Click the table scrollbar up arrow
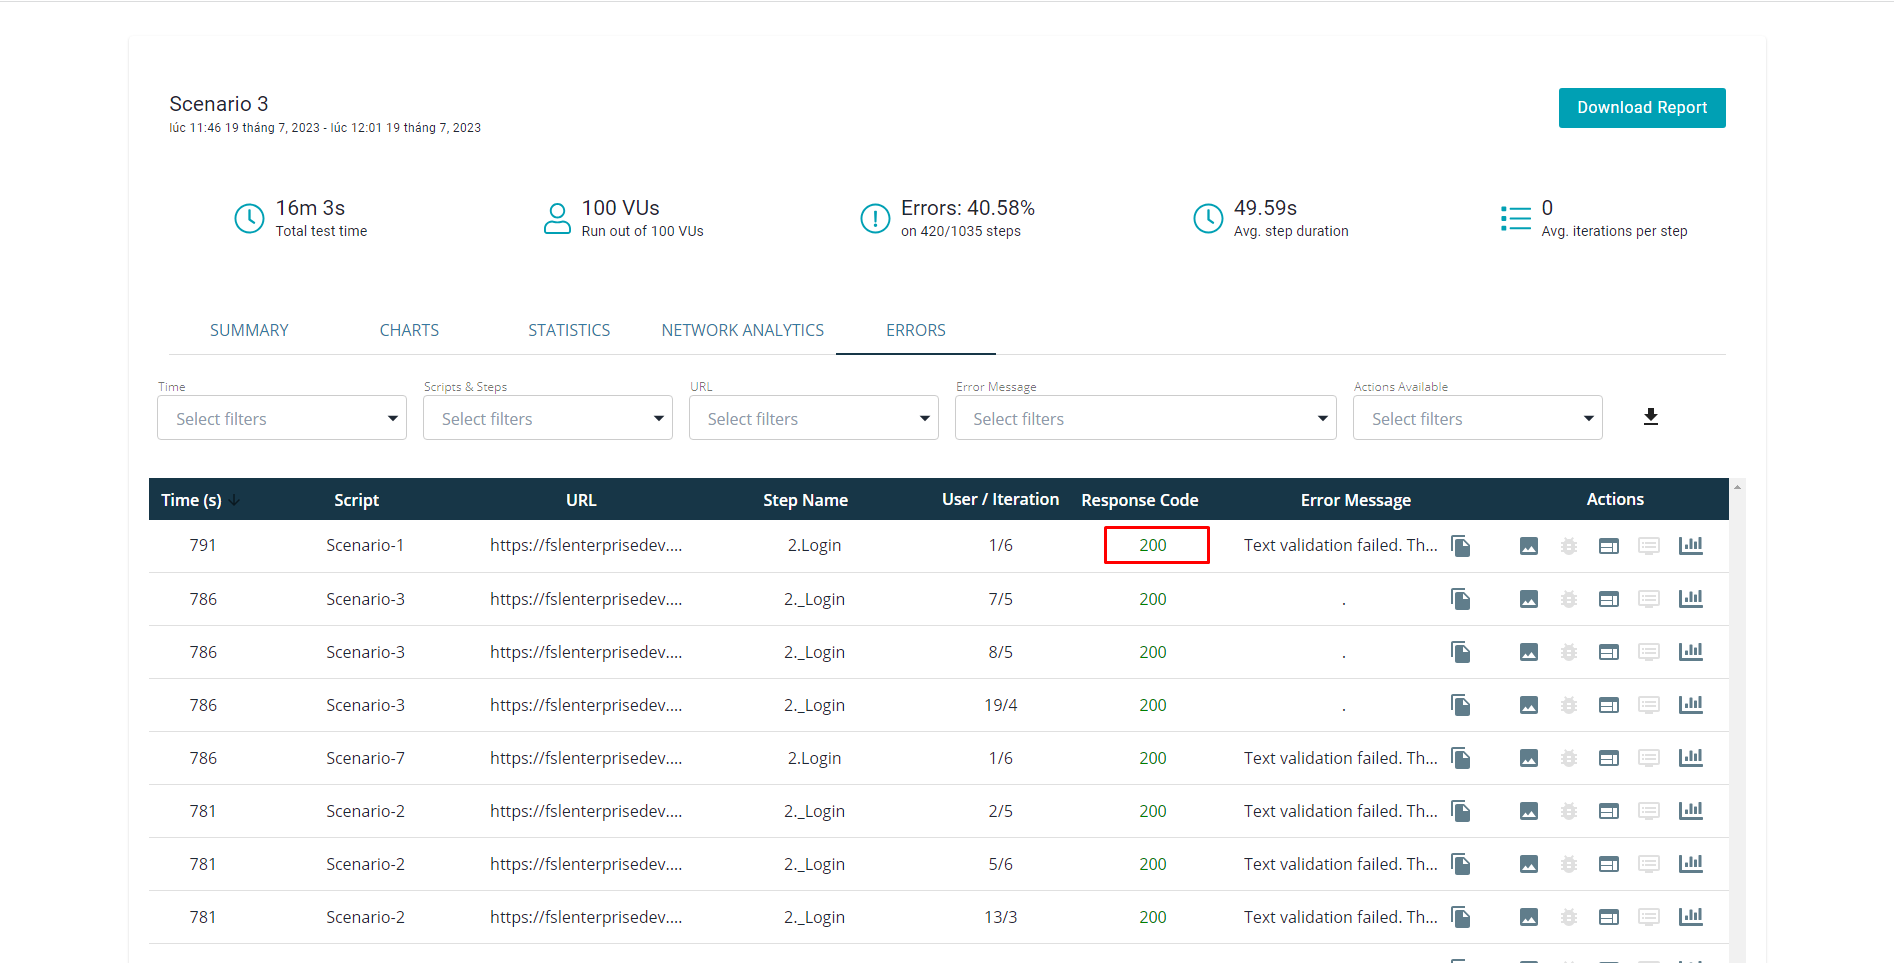Screen dimensions: 1894x963 1737,487
